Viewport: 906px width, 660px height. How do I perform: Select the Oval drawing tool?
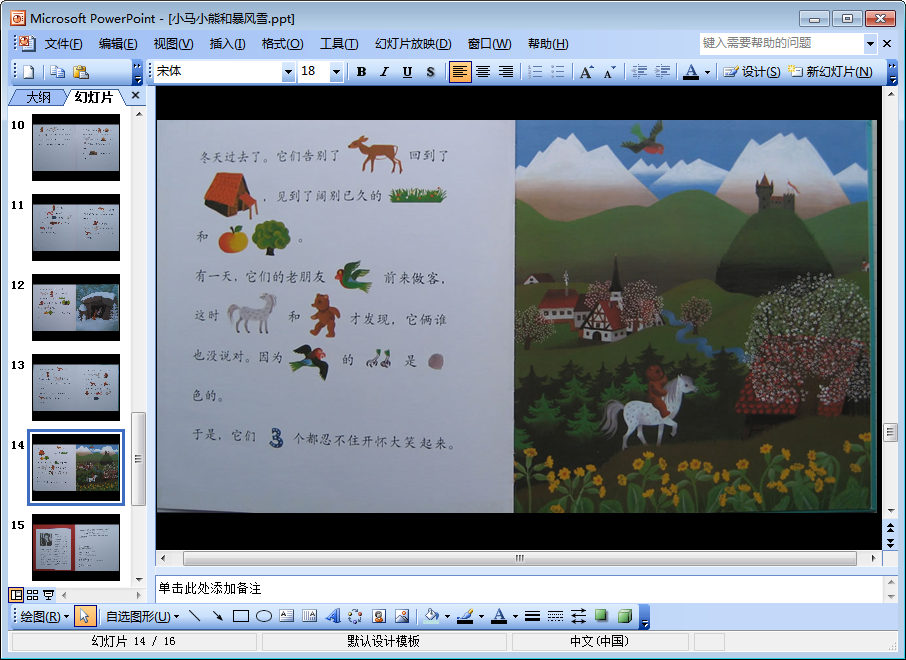tap(264, 617)
